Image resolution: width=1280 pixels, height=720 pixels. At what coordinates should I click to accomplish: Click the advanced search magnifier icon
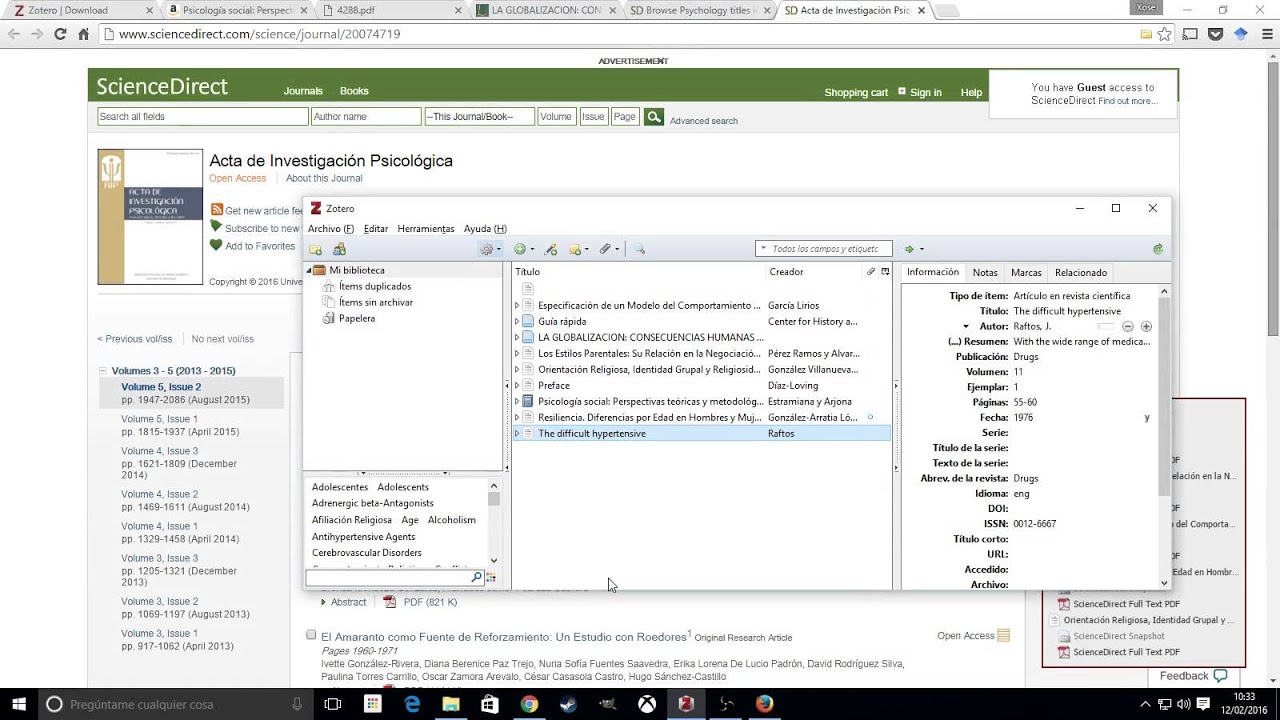640,249
